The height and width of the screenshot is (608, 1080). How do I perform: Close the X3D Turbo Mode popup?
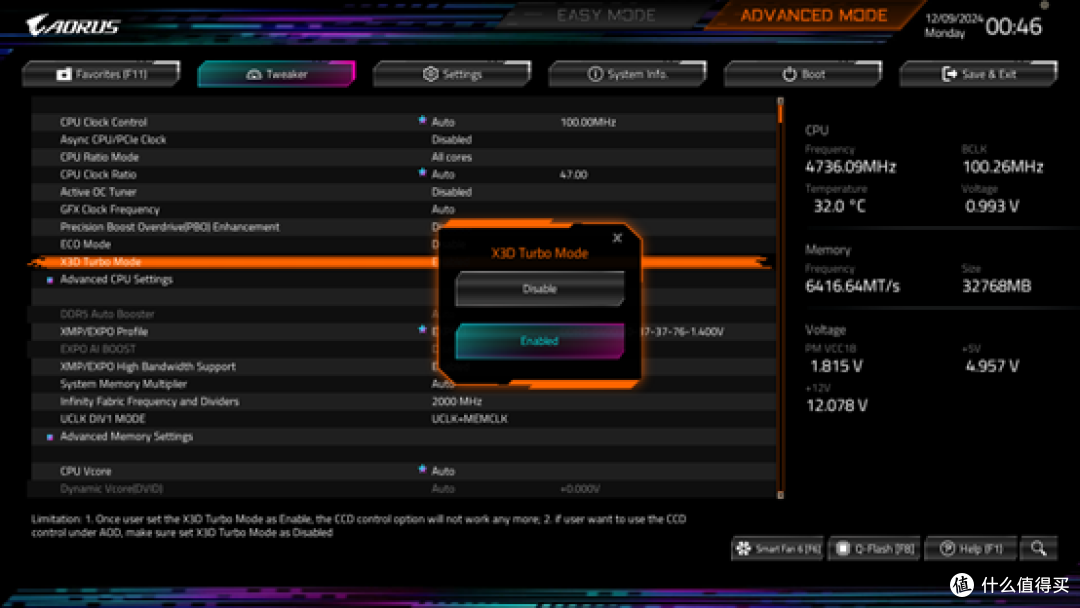(x=617, y=238)
